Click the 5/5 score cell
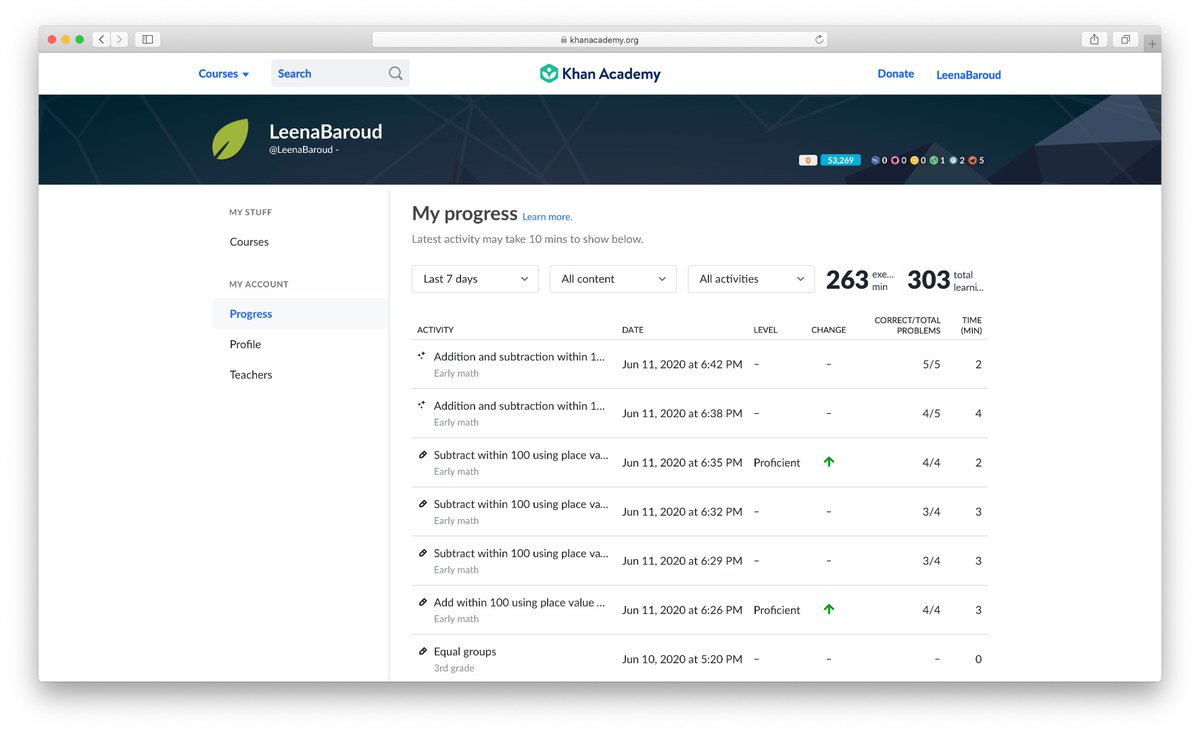1200x733 pixels. point(931,365)
